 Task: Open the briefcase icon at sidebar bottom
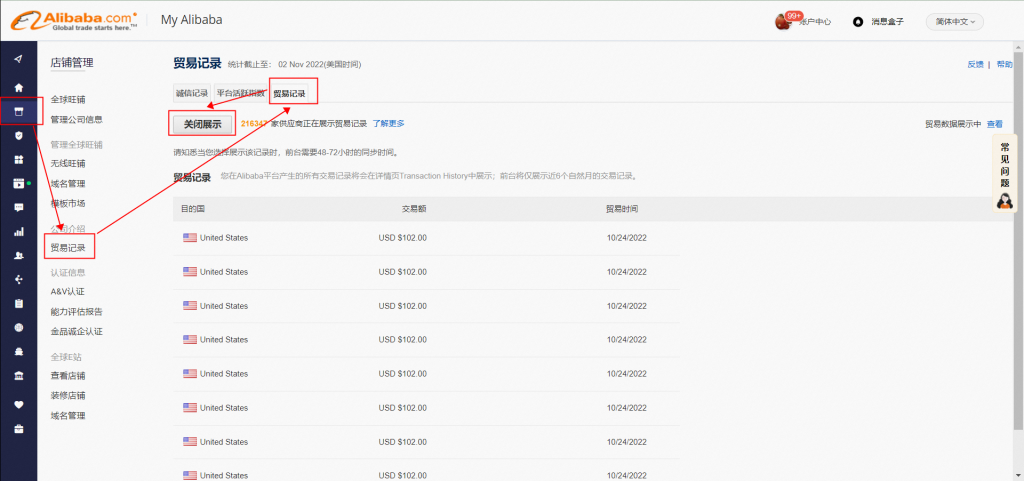(18, 429)
